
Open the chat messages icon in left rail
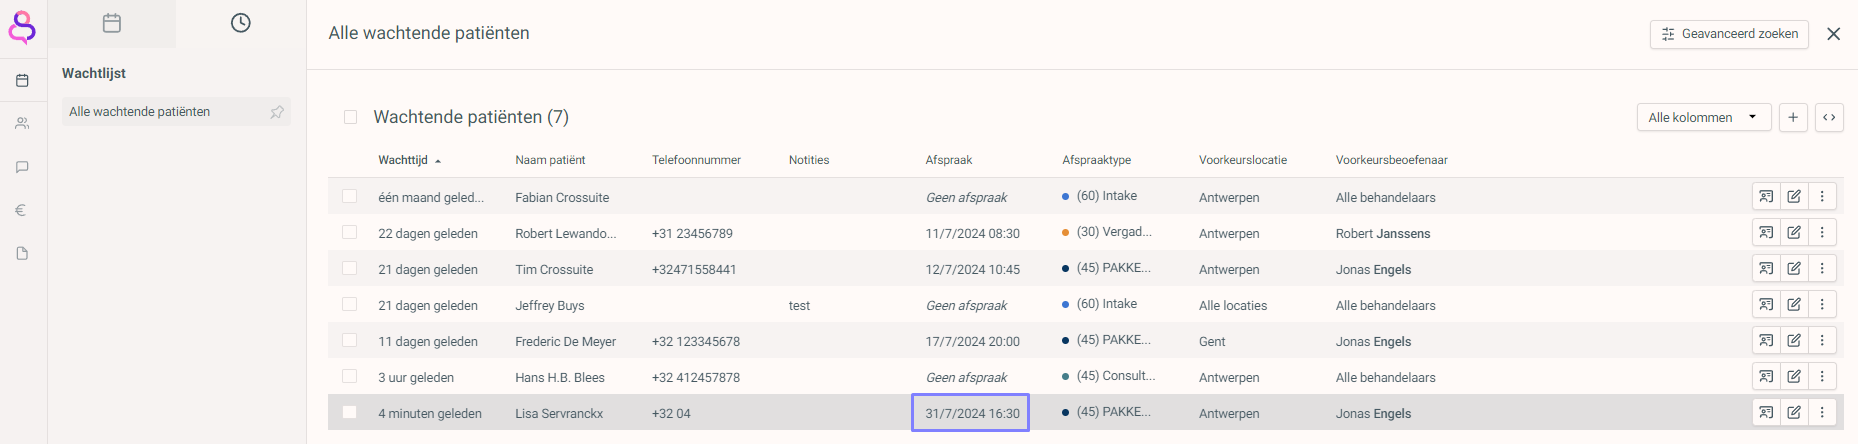[x=22, y=167]
